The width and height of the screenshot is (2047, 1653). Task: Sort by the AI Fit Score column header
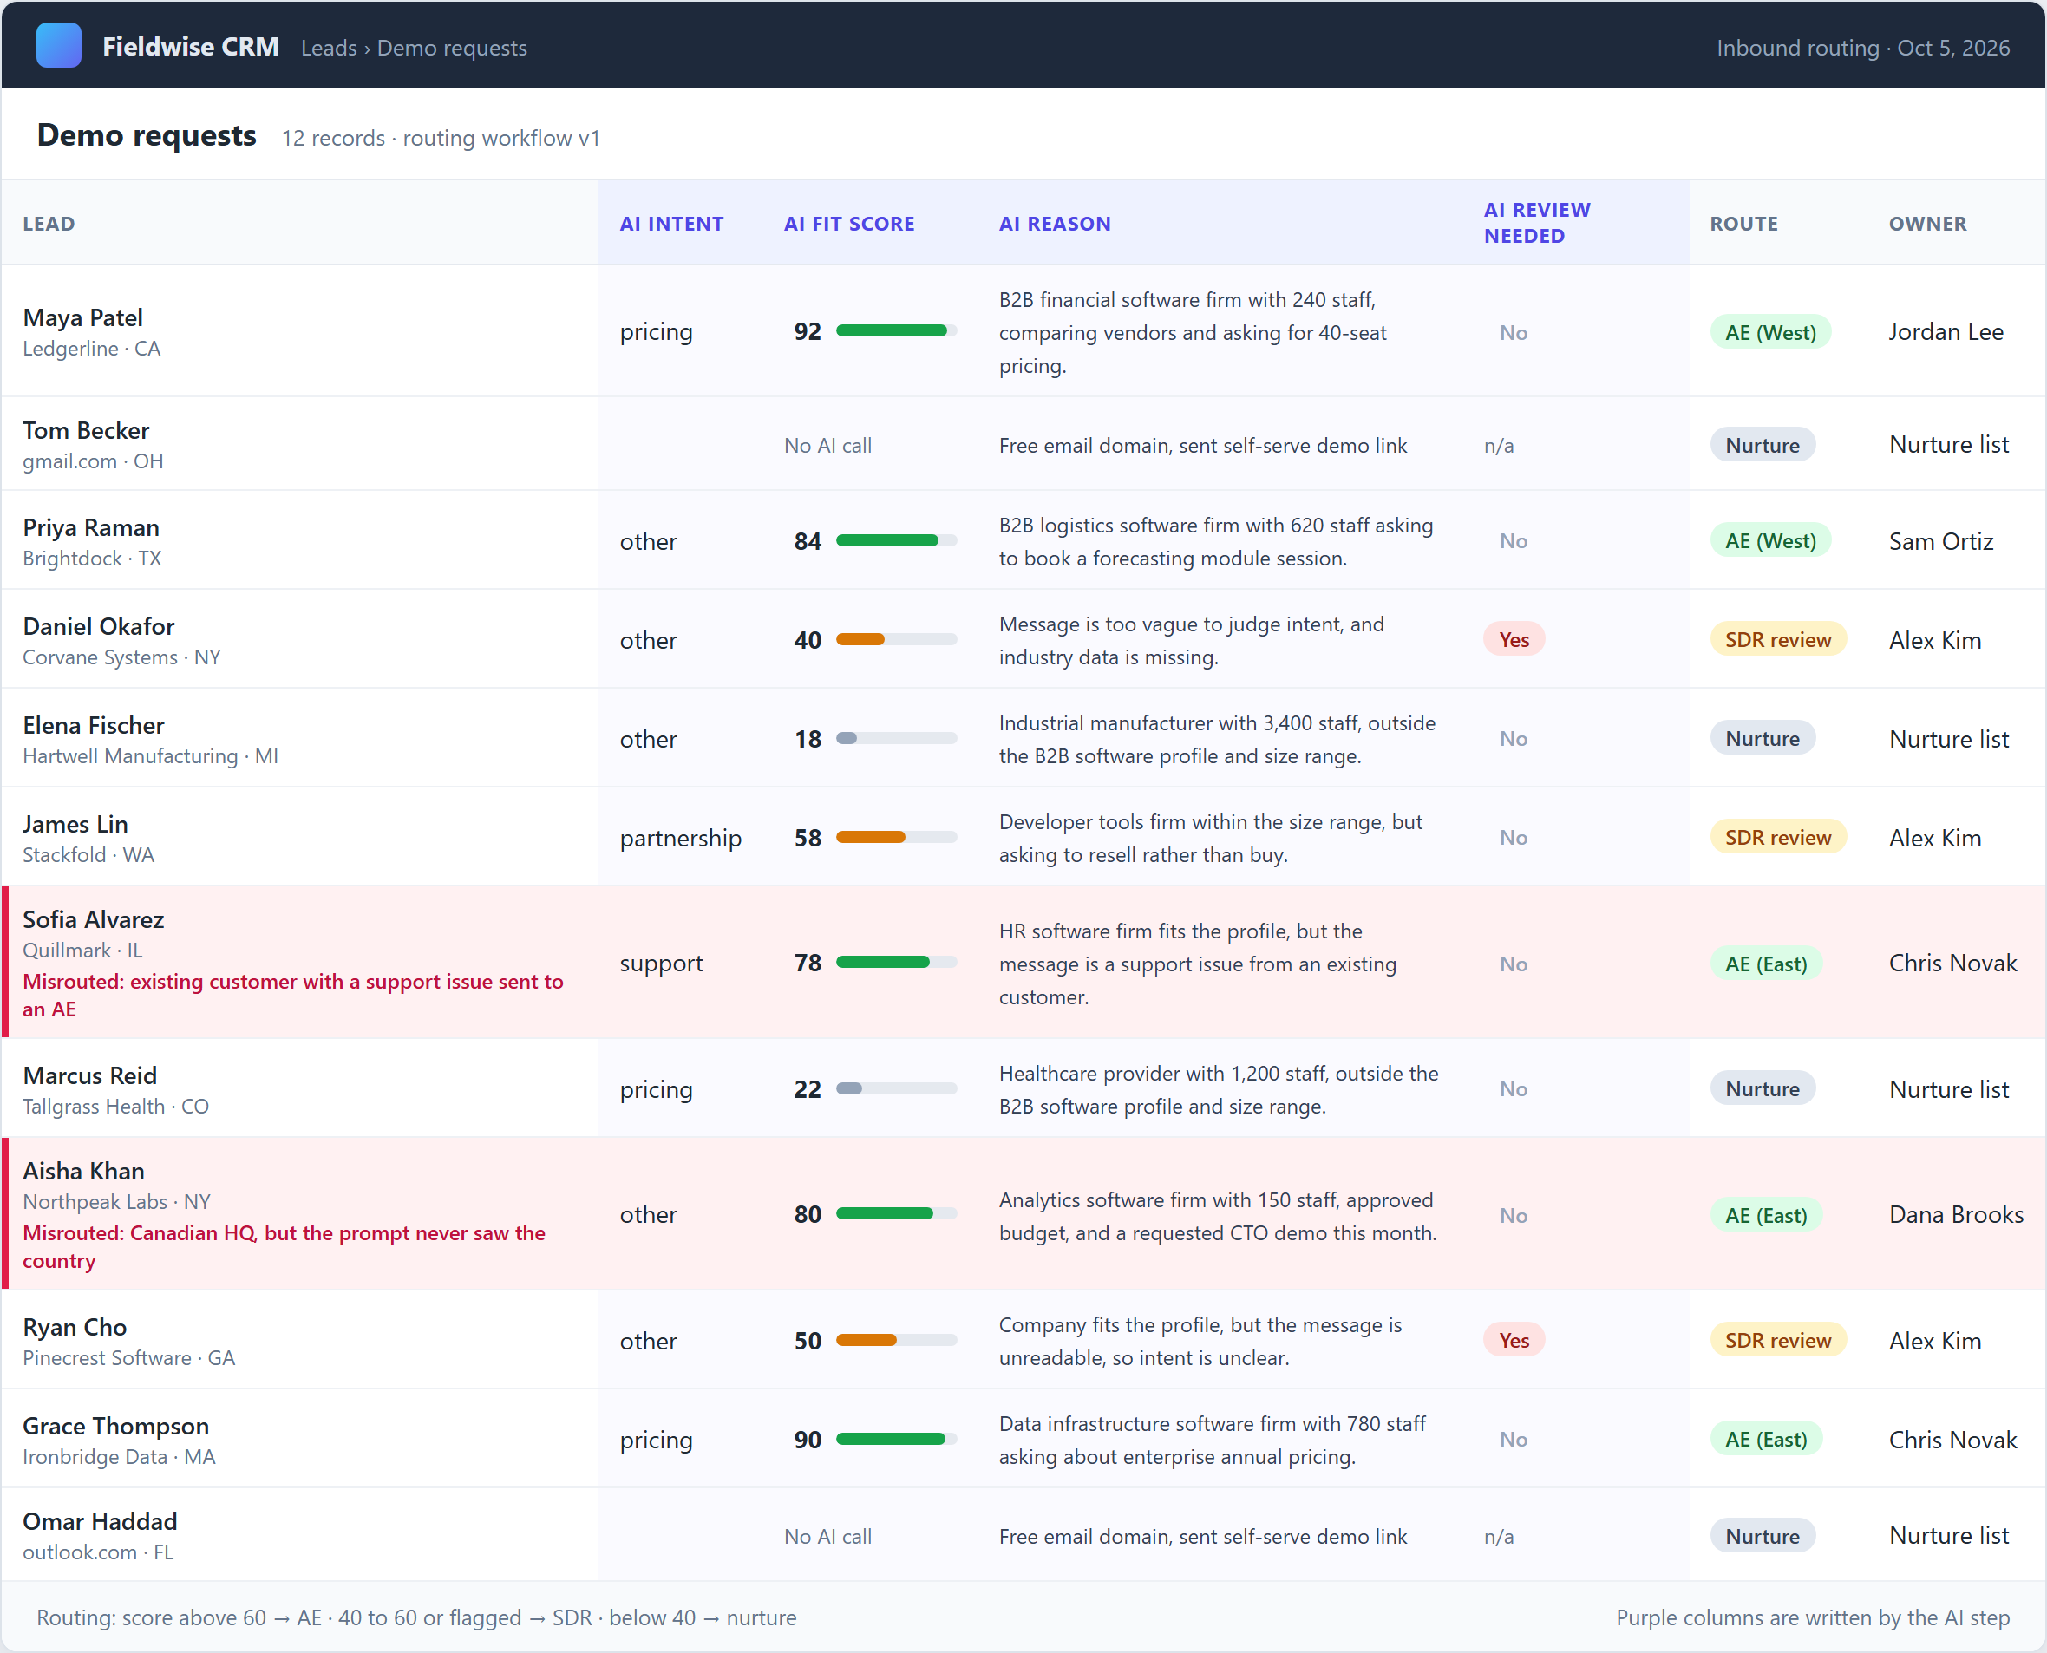click(849, 224)
